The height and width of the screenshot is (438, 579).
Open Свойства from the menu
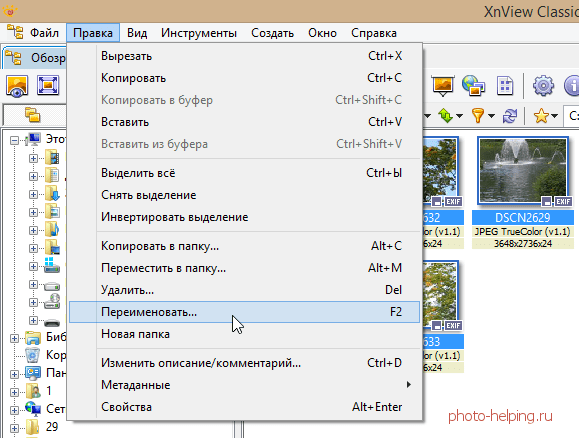[x=244, y=407]
